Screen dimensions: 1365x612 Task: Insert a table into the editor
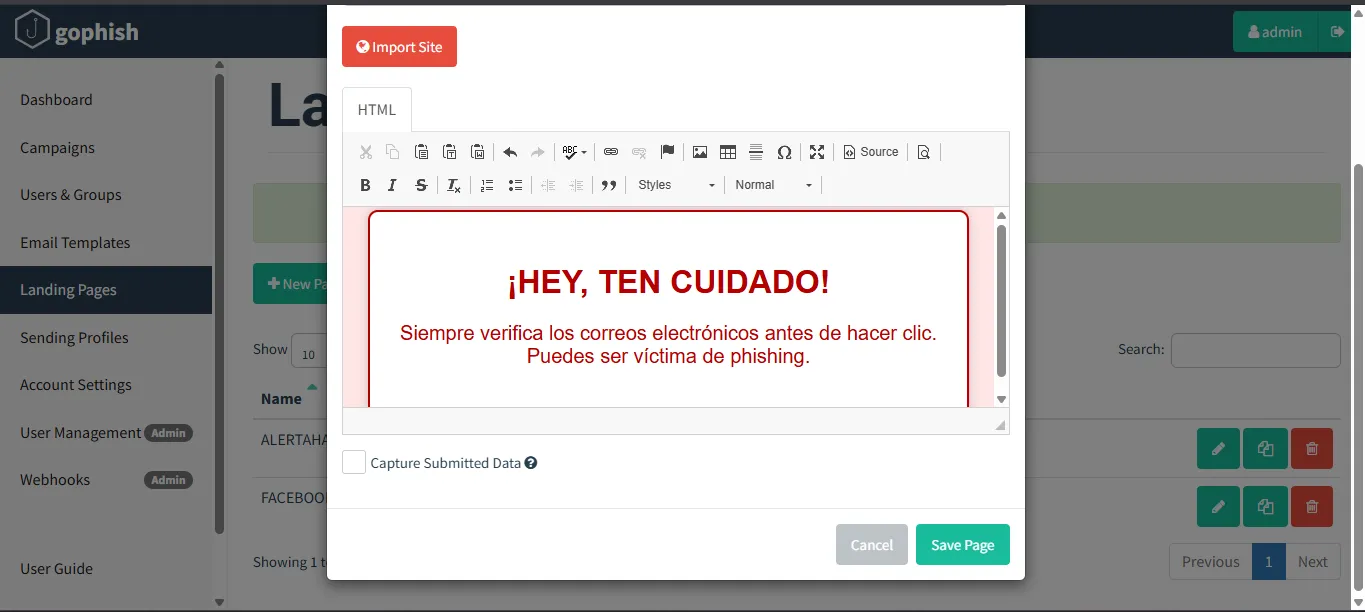728,152
